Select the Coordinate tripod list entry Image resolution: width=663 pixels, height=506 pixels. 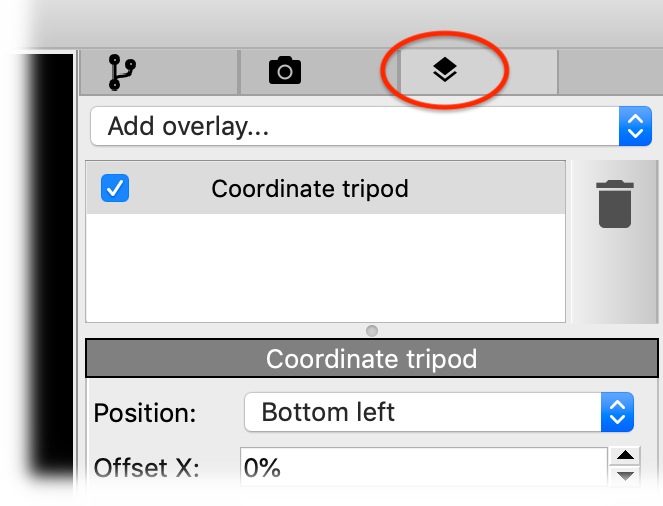[310, 188]
